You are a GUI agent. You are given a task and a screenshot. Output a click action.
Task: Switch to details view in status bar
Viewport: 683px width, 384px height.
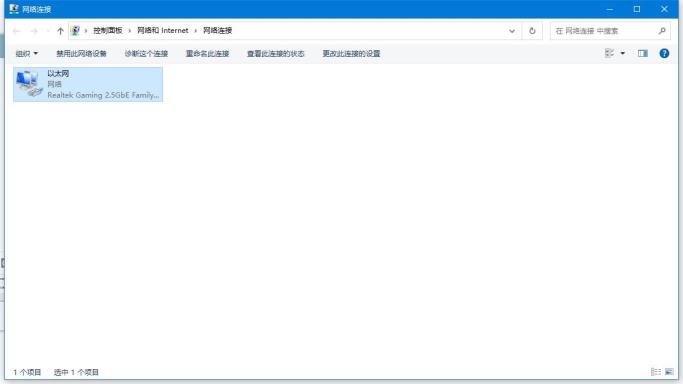[x=656, y=372]
